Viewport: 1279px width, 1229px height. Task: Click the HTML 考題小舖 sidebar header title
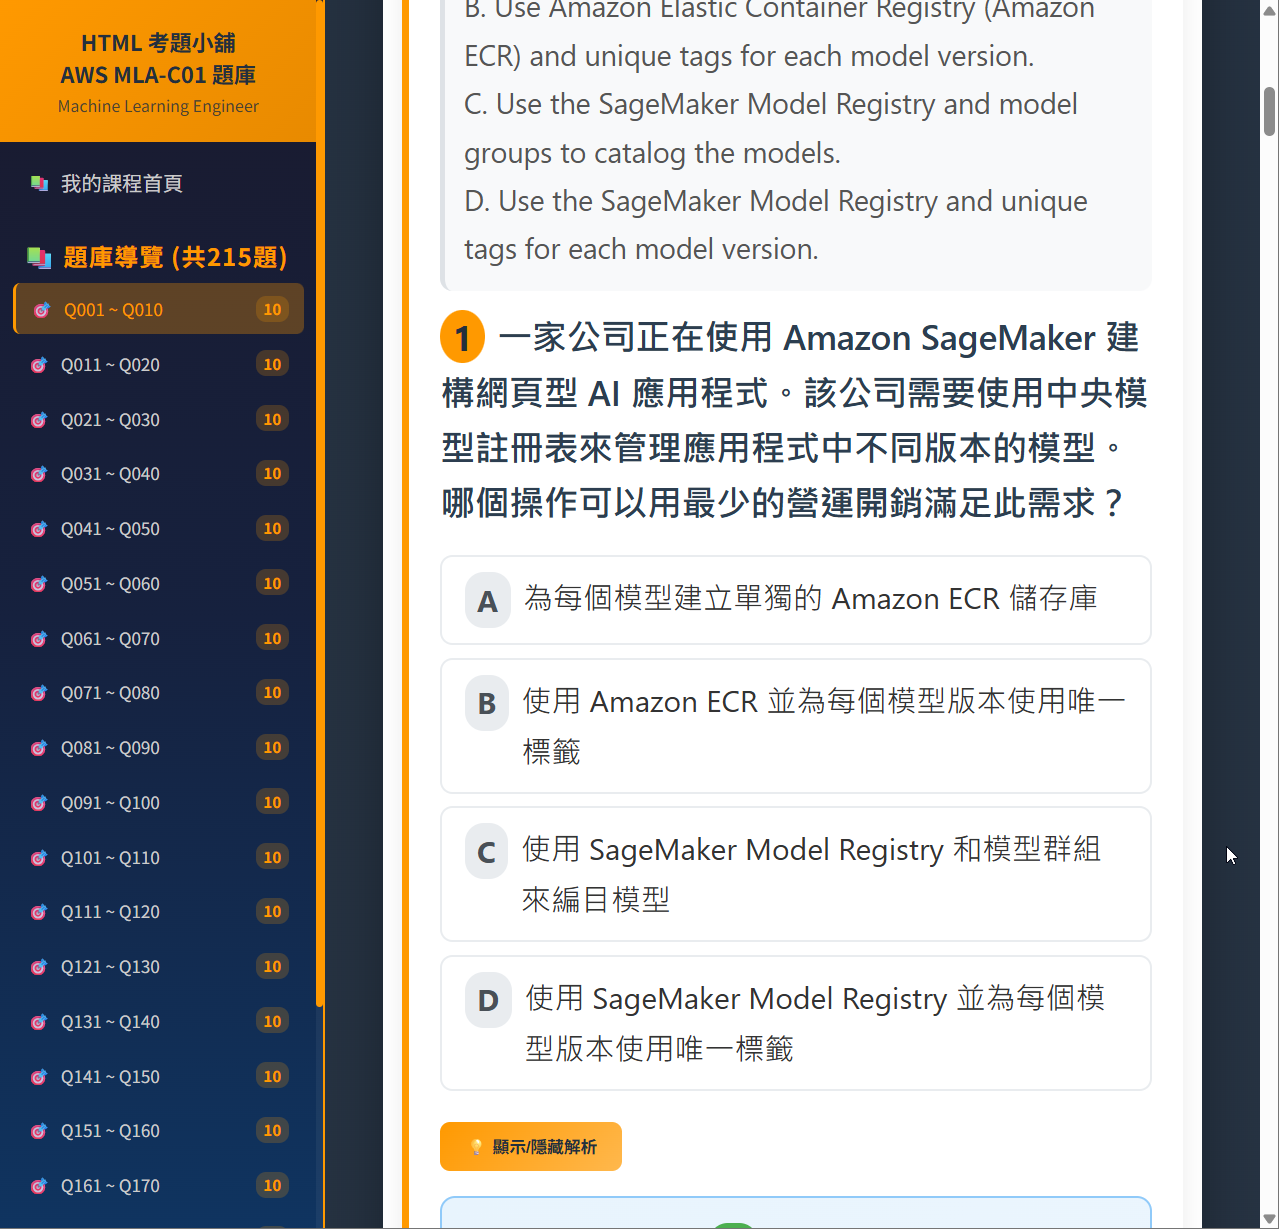(x=158, y=43)
